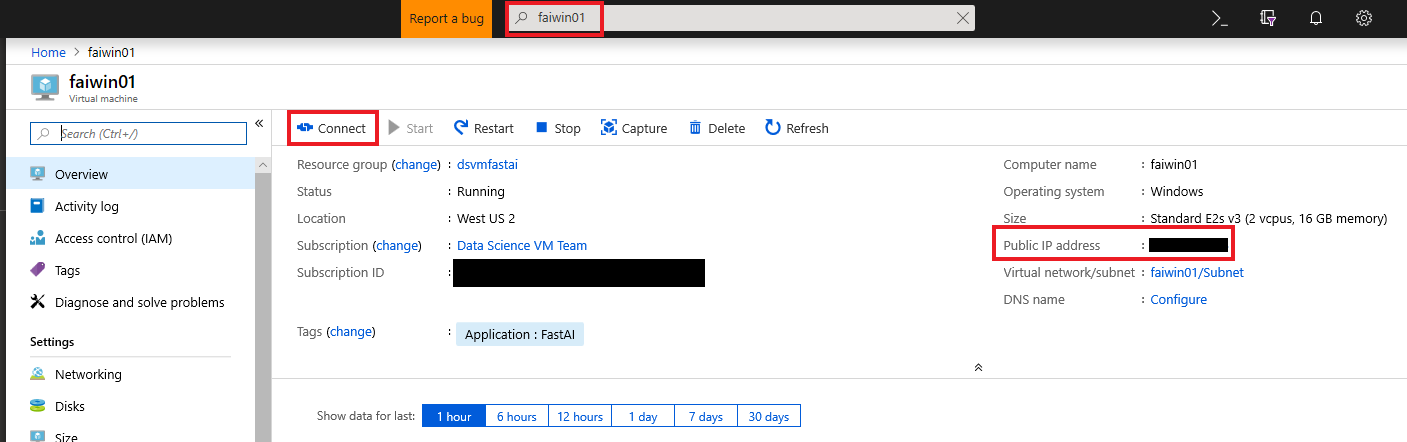Switch data range to 30 days
1407x442 pixels.
768,416
